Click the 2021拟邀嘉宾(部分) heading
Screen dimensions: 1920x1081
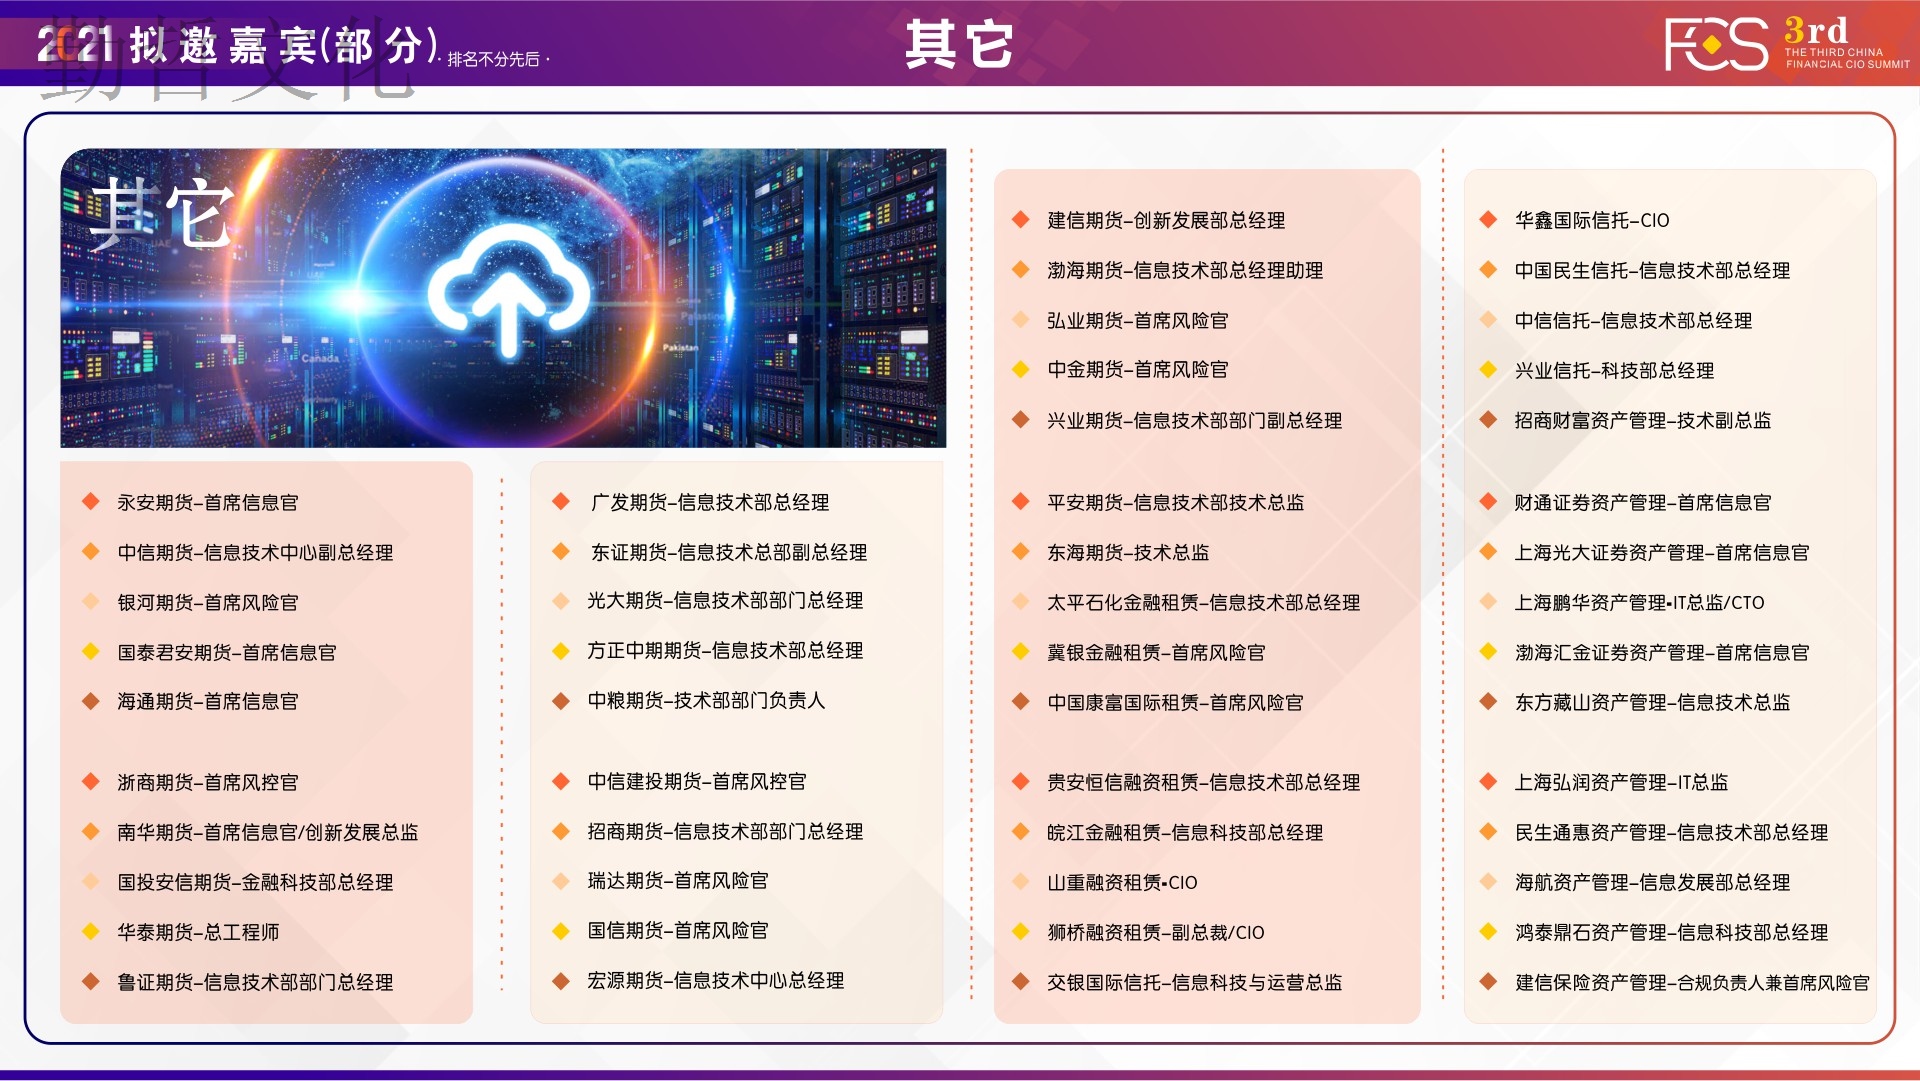coord(238,45)
